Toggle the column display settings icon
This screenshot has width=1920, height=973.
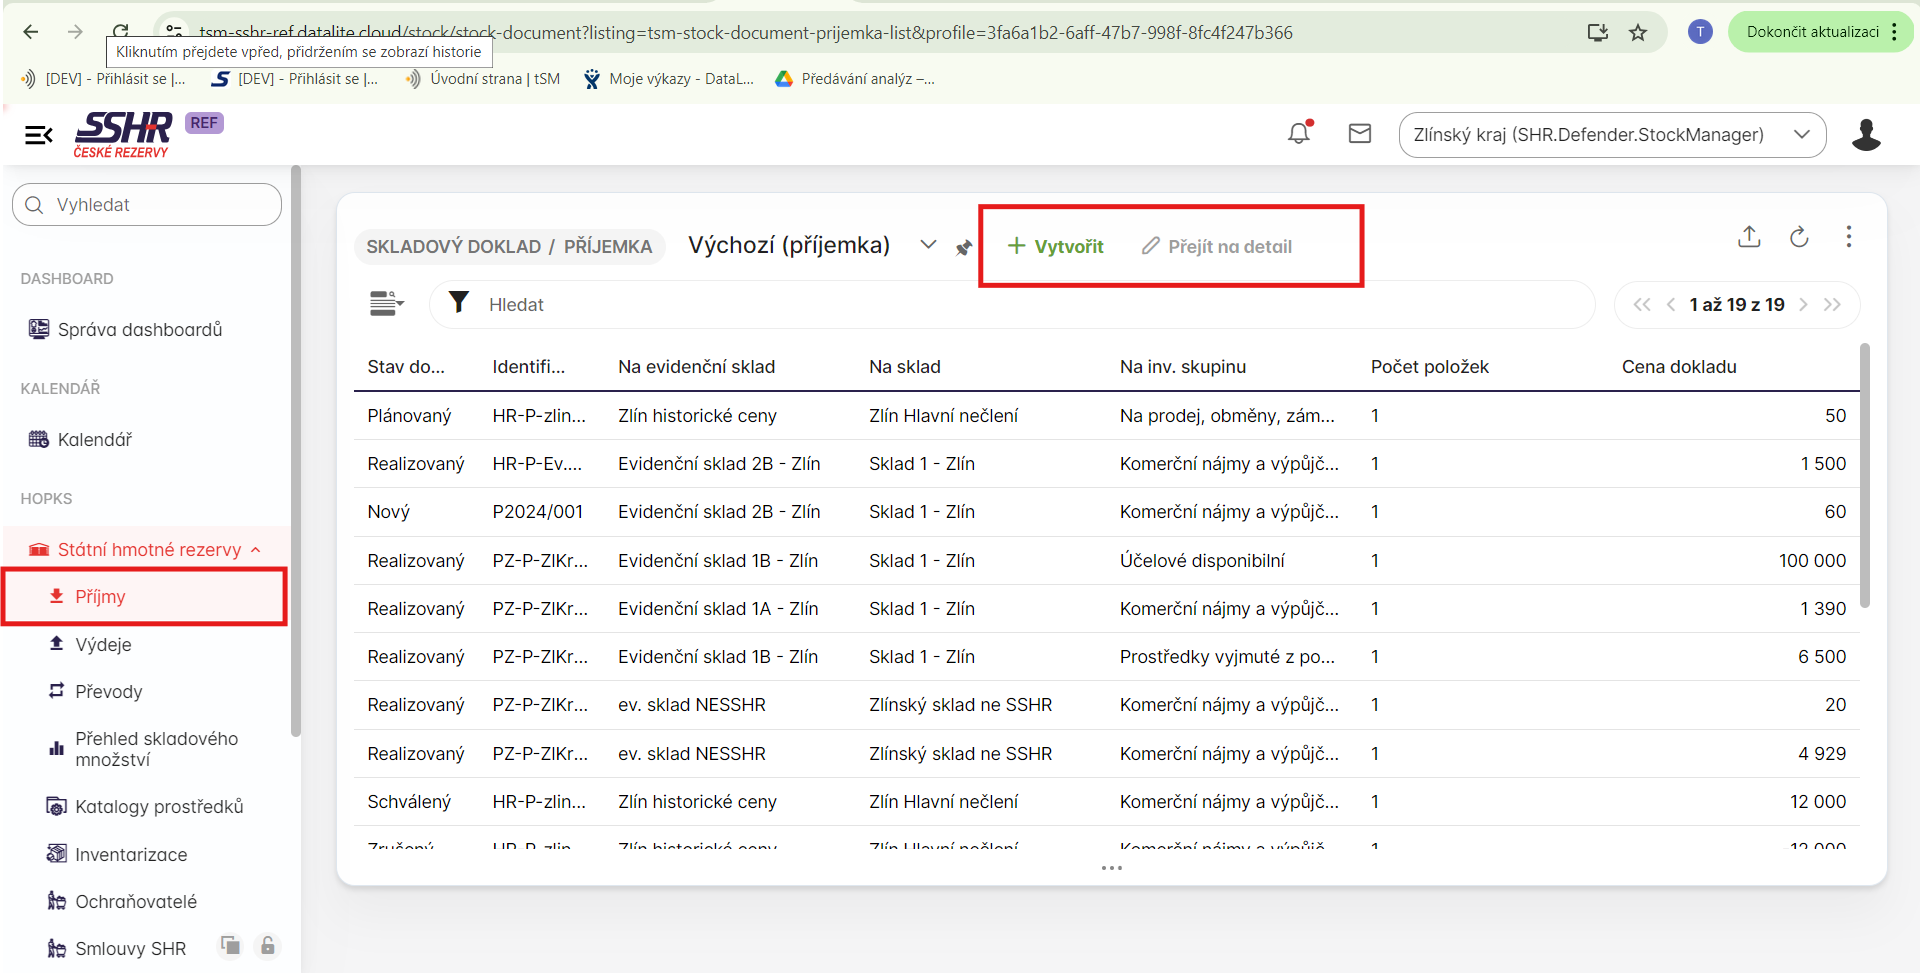point(386,304)
